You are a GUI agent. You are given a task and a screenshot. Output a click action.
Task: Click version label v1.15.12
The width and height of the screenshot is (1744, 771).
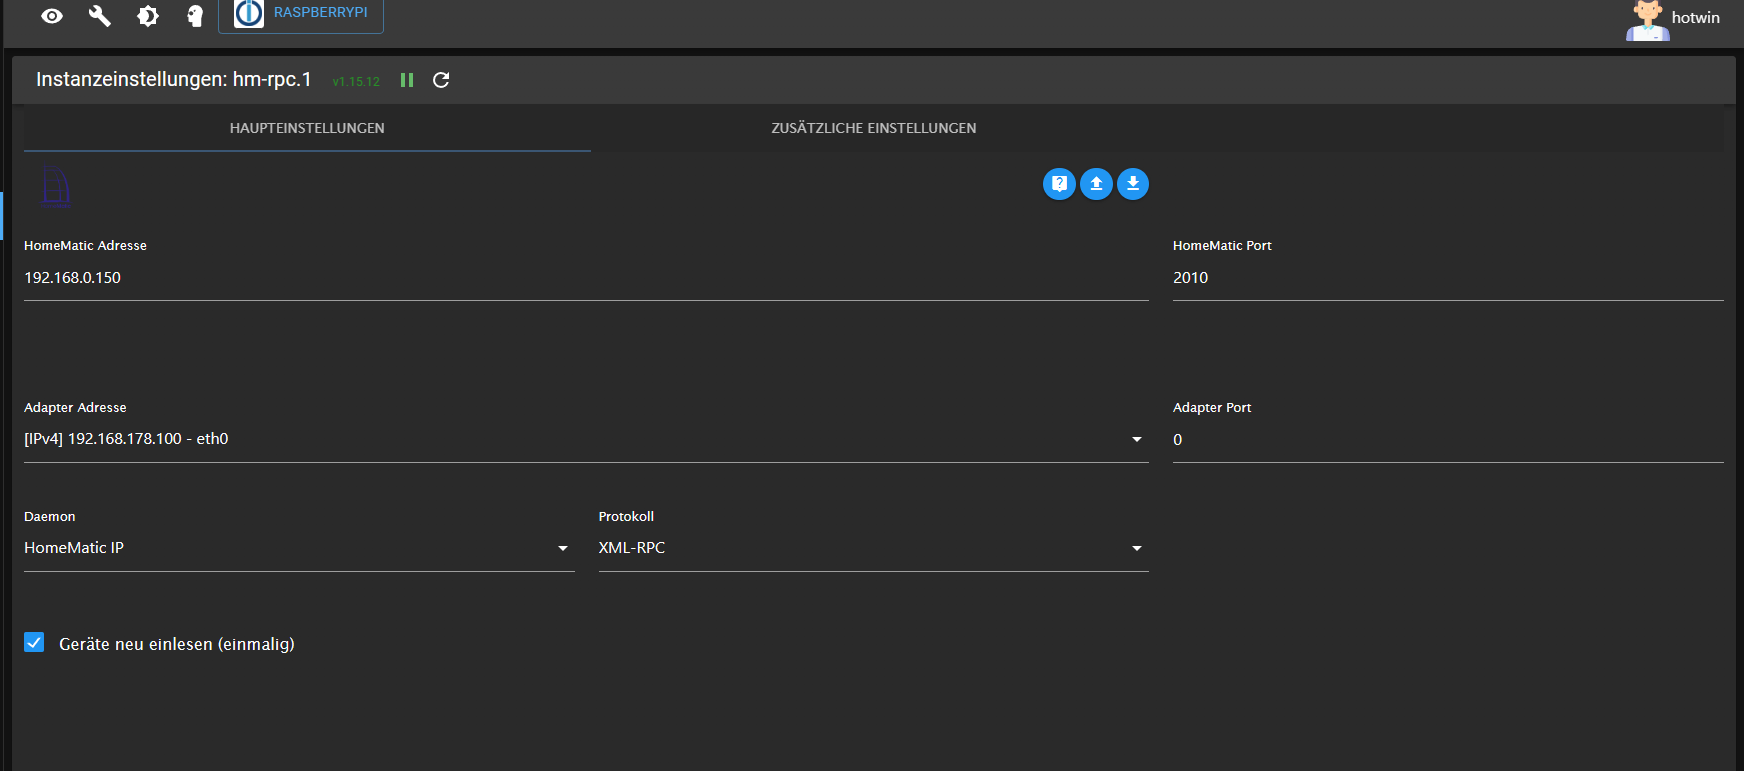tap(356, 82)
